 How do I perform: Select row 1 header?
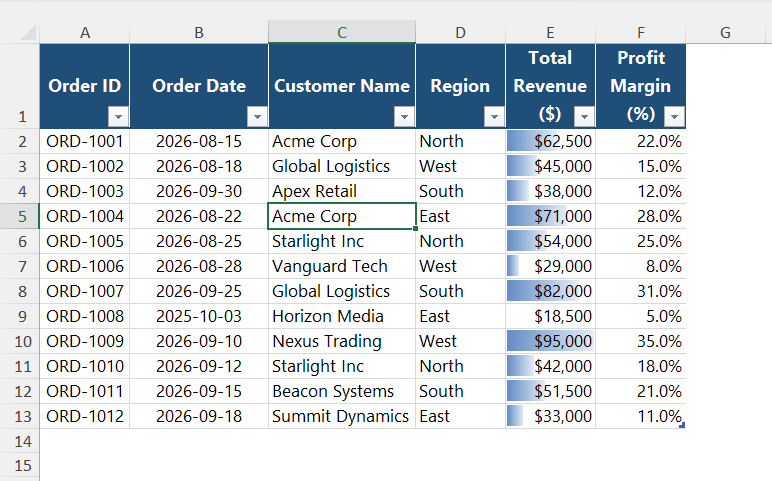[x=20, y=86]
